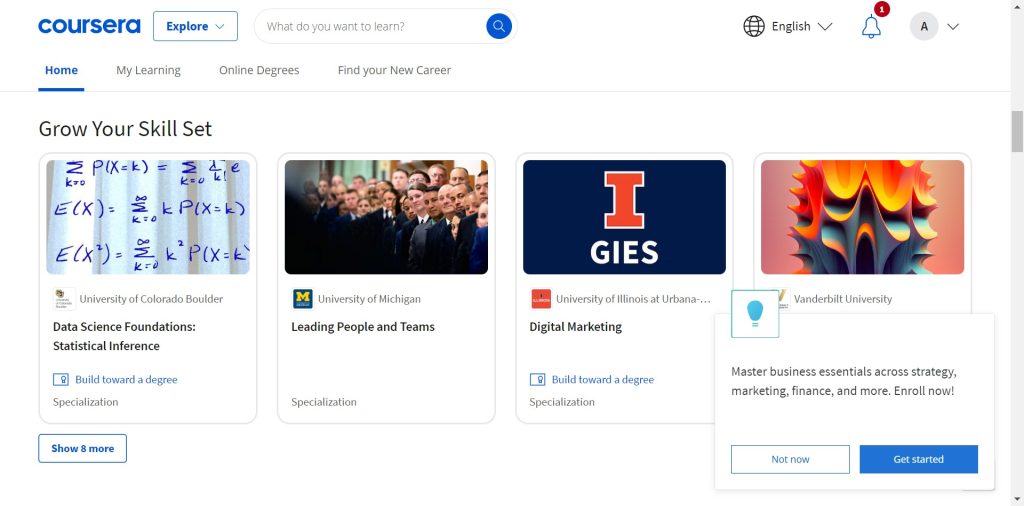
Task: Expand the Explore dropdown
Action: (195, 26)
